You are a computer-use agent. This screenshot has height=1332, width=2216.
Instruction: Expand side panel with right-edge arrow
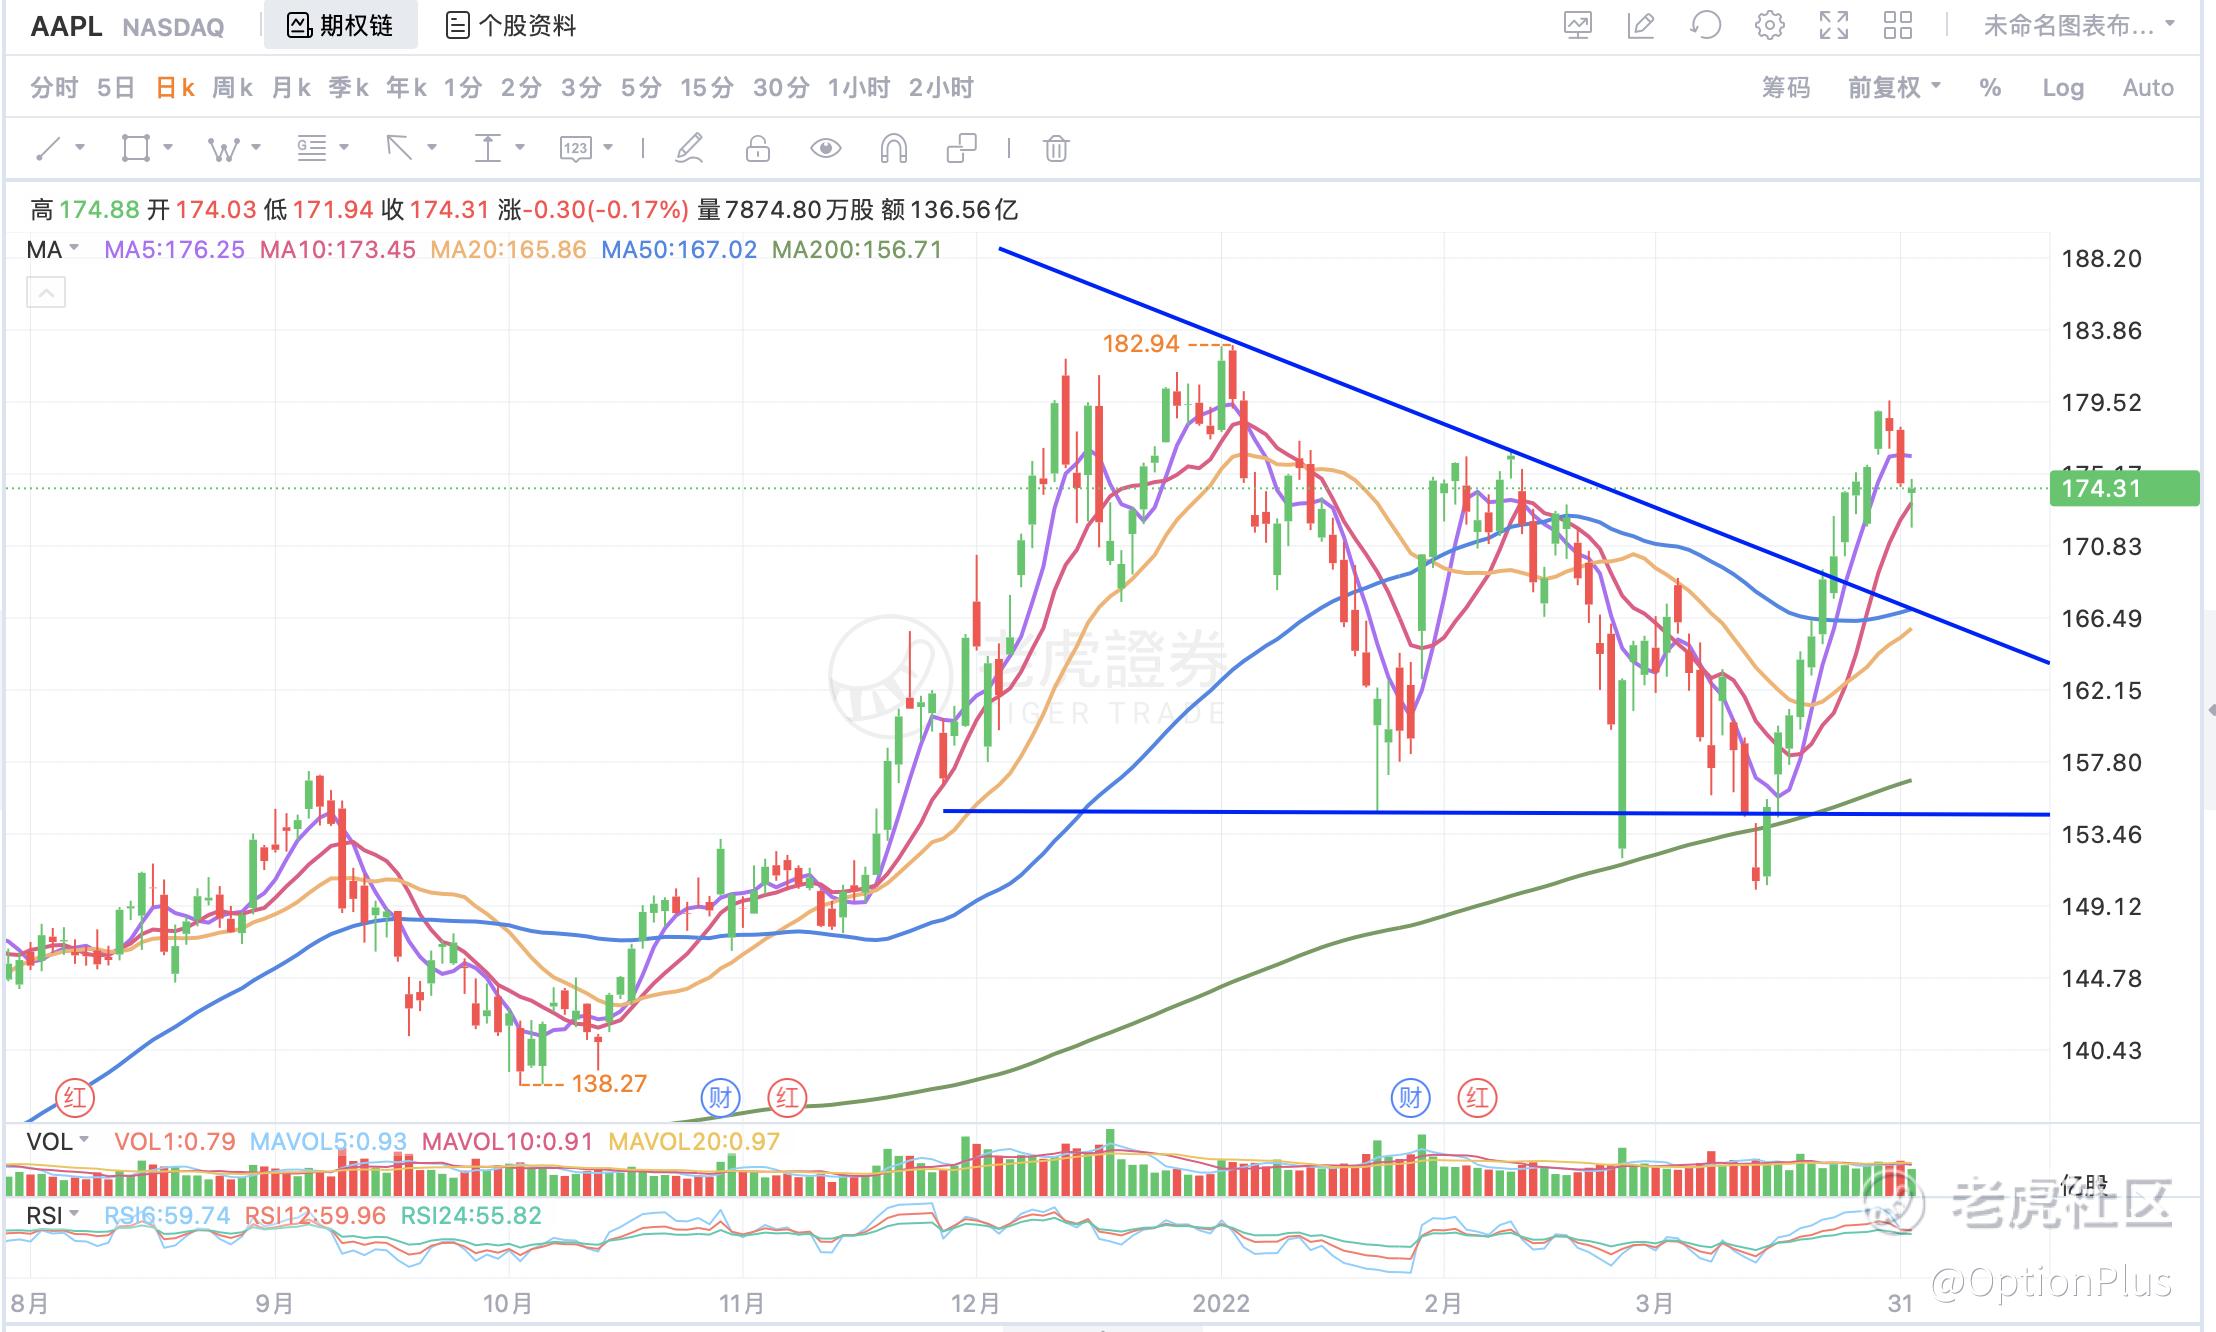click(x=2210, y=710)
